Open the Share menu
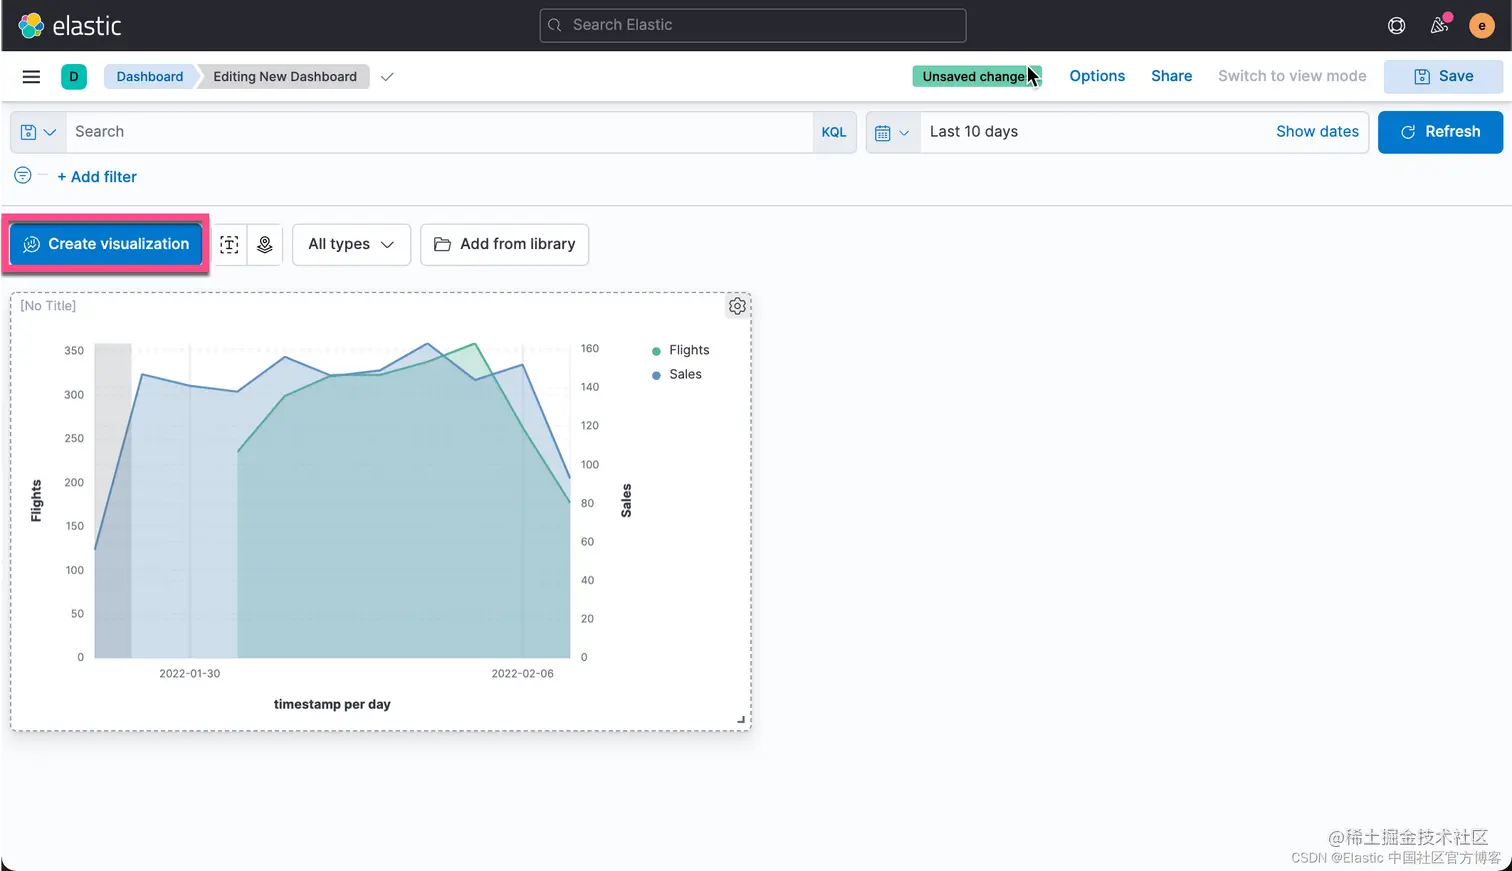This screenshot has width=1512, height=871. tap(1171, 77)
